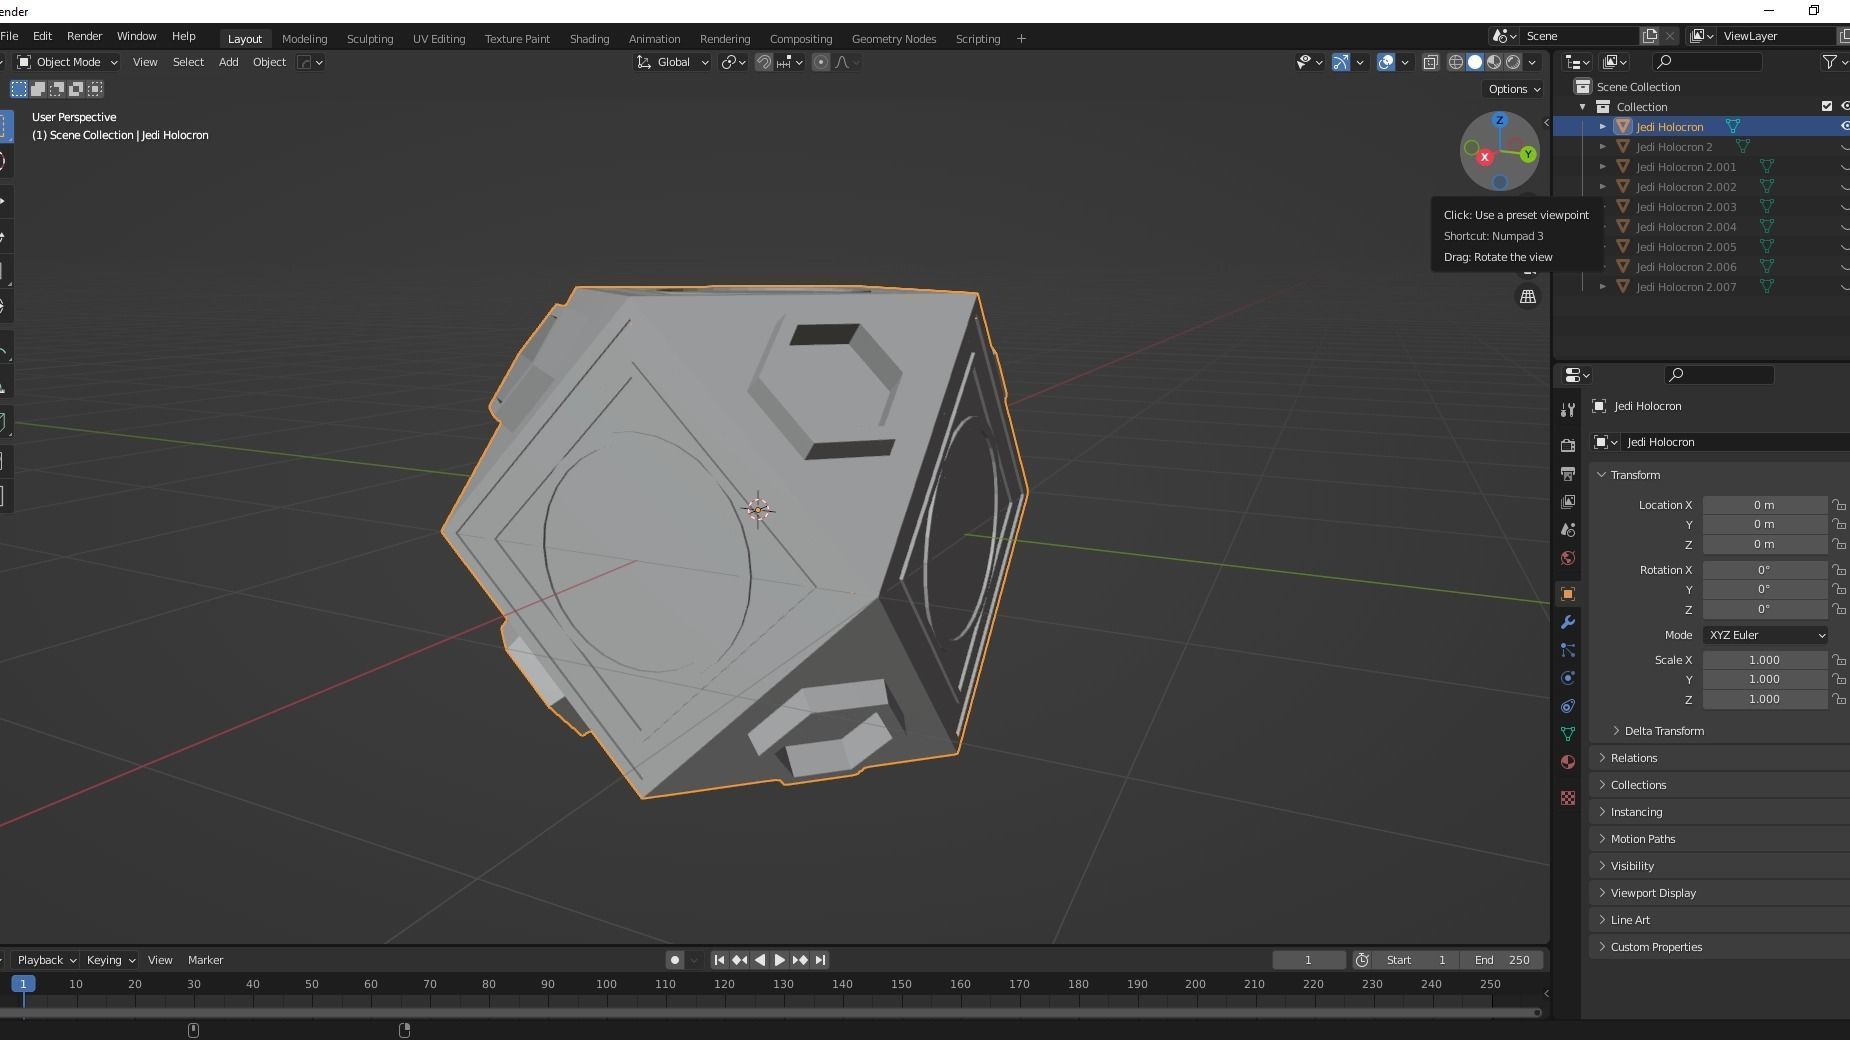This screenshot has width=1850, height=1040.
Task: Toggle X-ray display
Action: [1431, 62]
